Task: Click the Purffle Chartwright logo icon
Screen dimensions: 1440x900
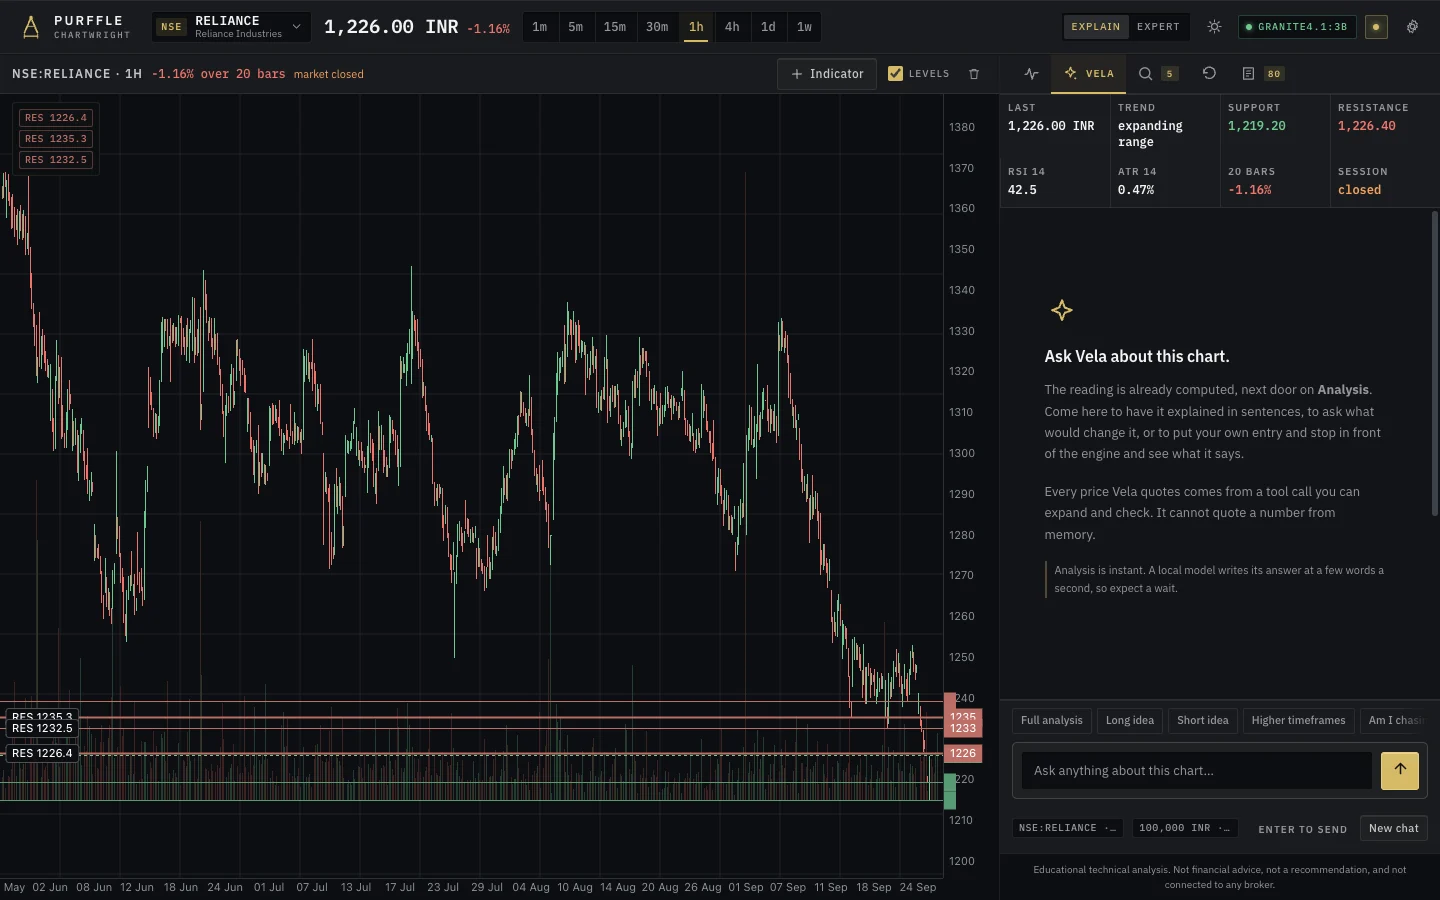Action: pos(31,27)
